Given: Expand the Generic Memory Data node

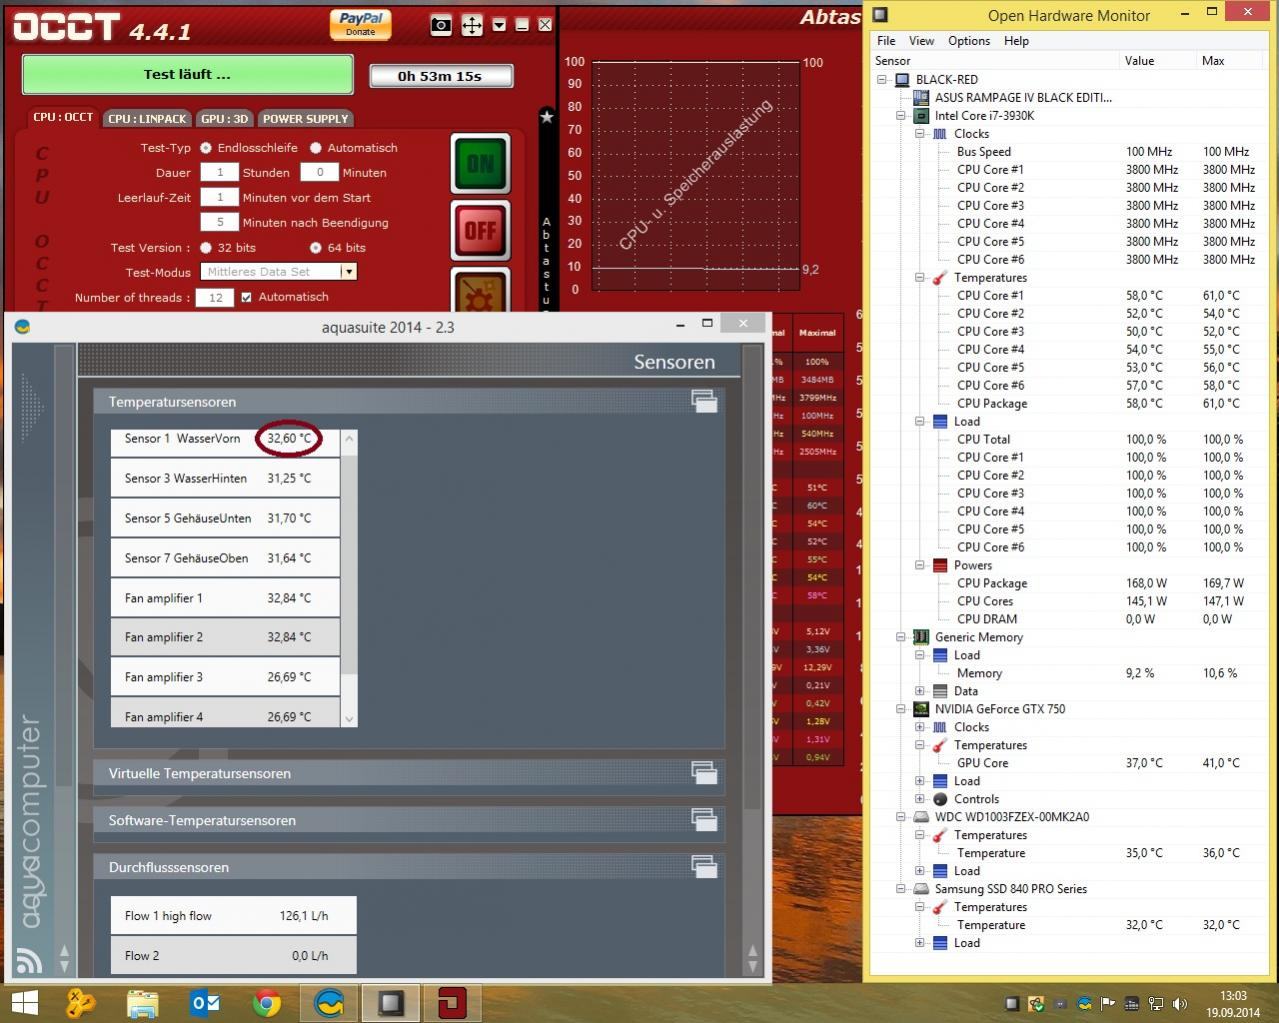Looking at the screenshot, I should (x=920, y=692).
